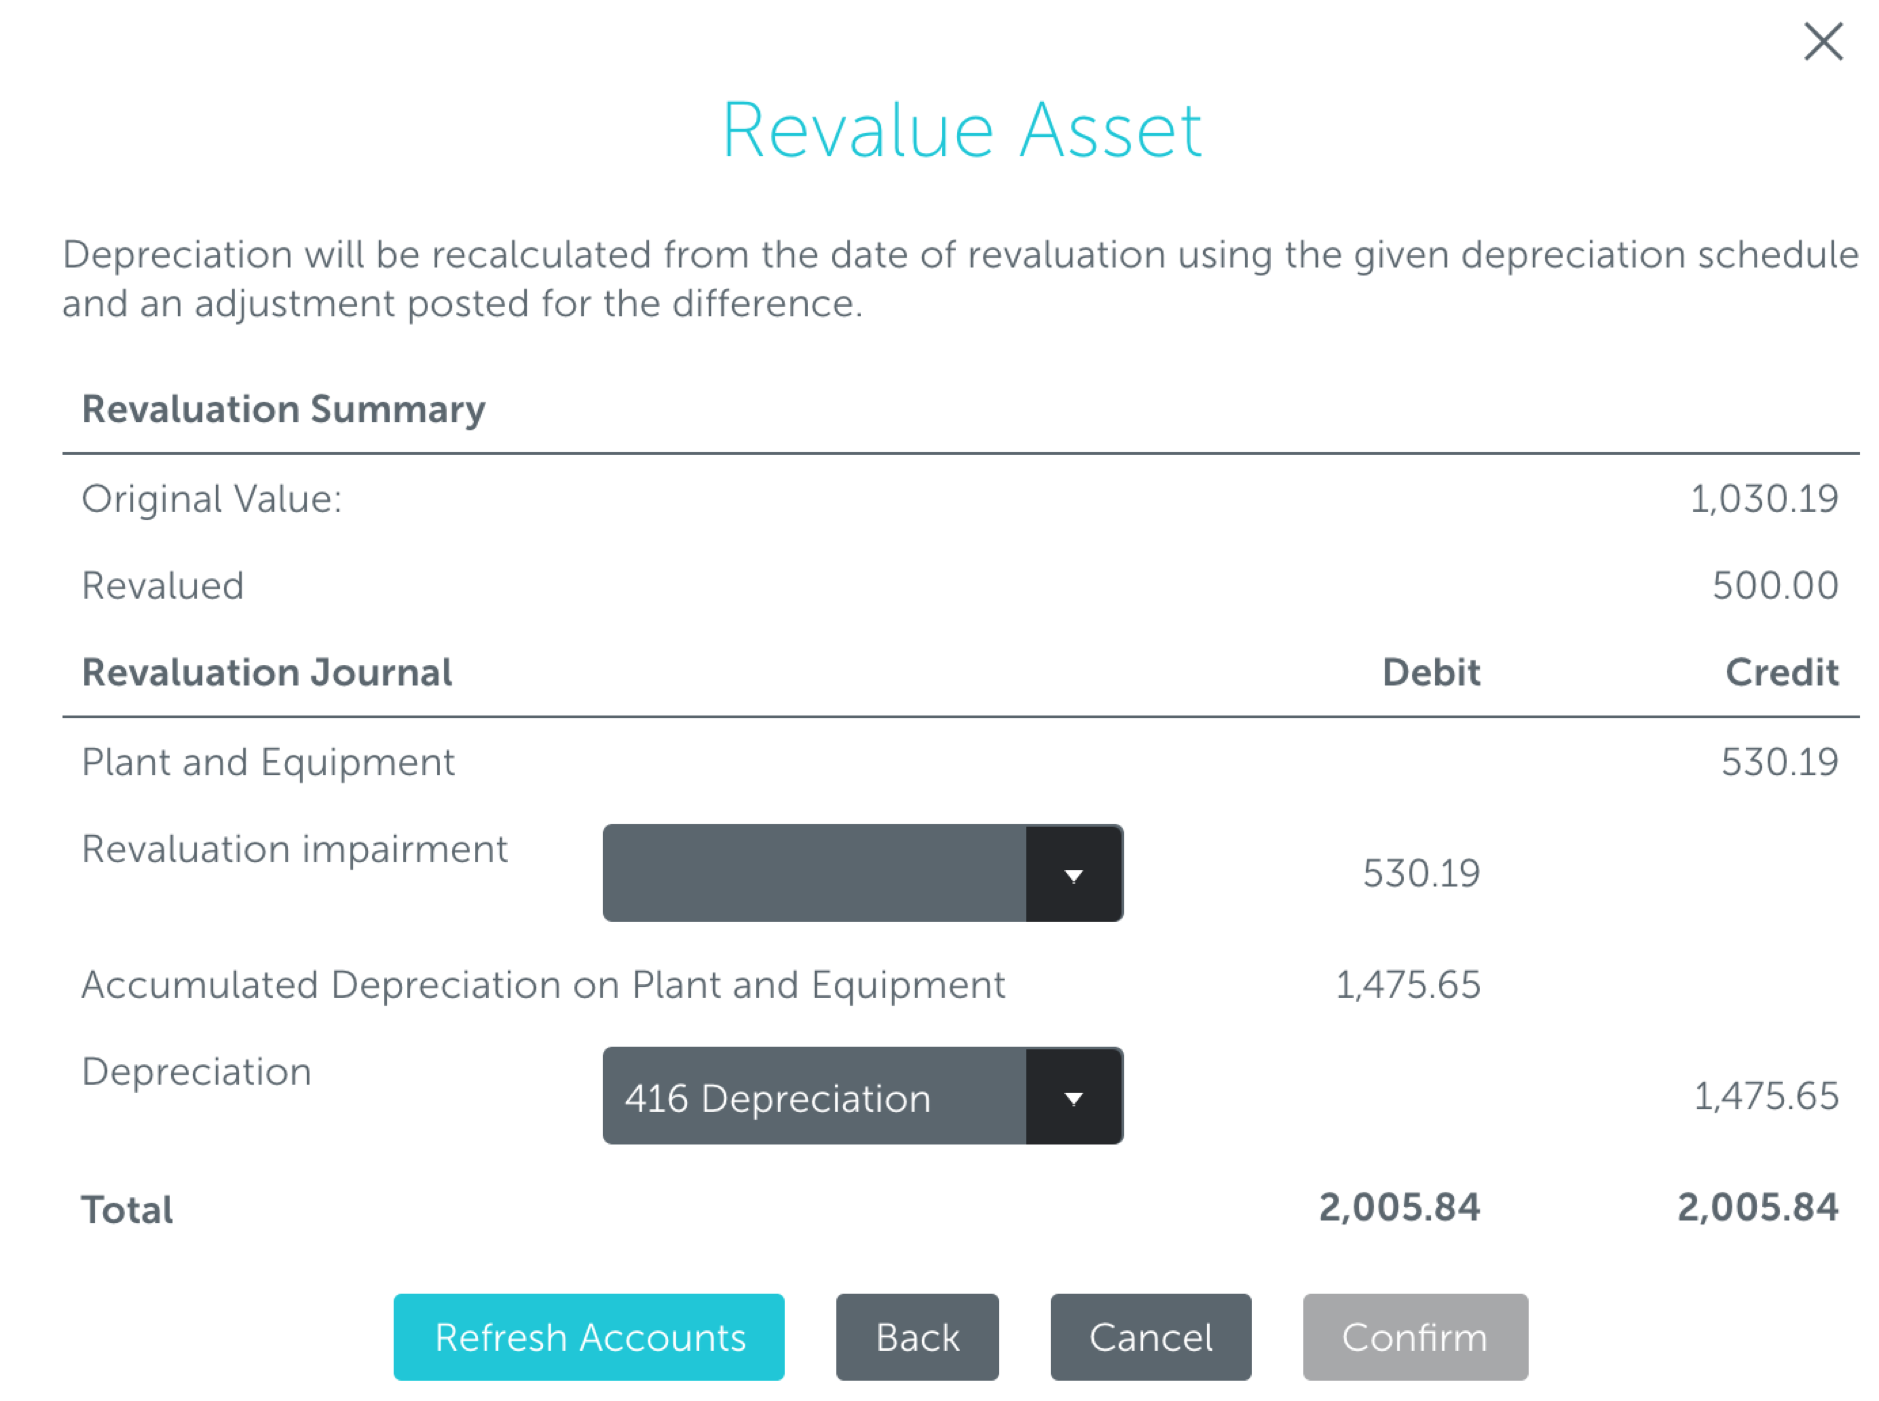
Task: Expand the Depreciation account dropdown arrow
Action: [1073, 1096]
